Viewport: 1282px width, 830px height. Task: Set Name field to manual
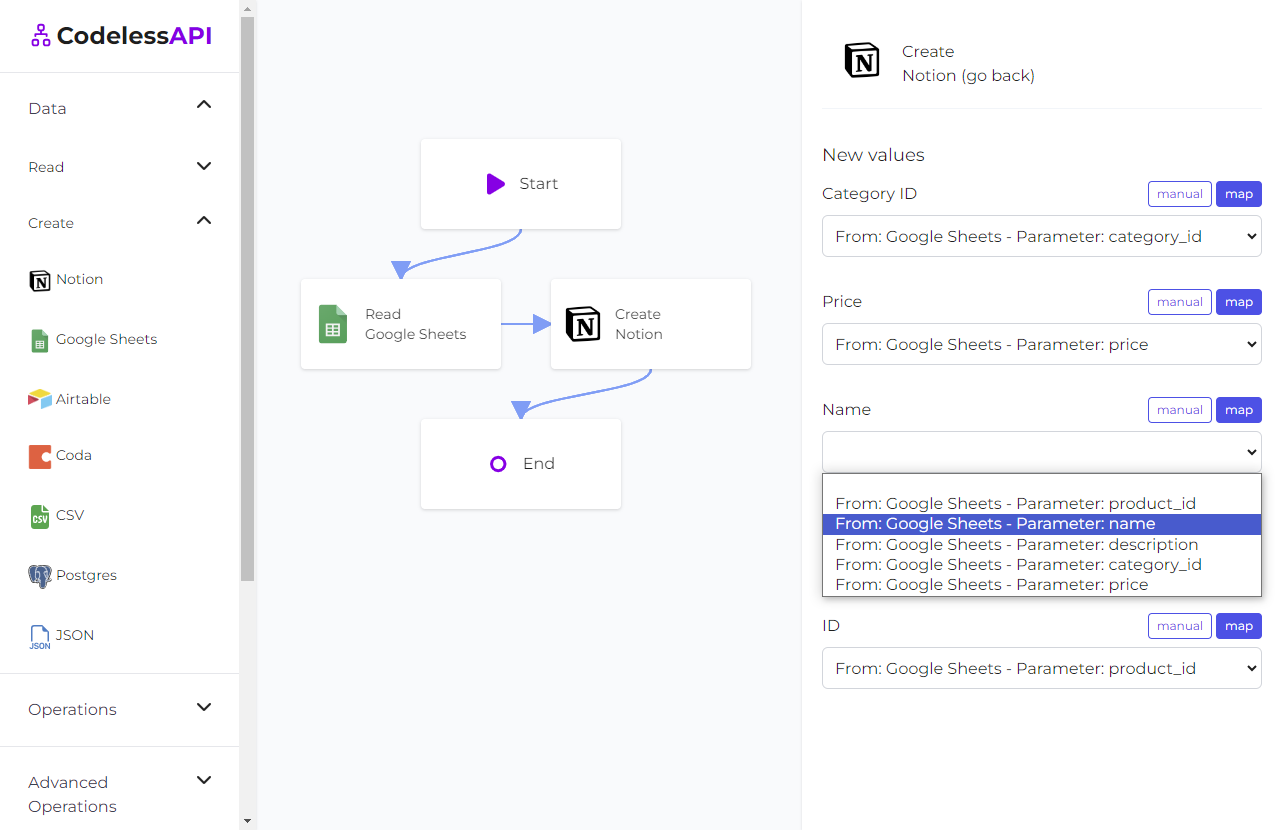click(1180, 410)
